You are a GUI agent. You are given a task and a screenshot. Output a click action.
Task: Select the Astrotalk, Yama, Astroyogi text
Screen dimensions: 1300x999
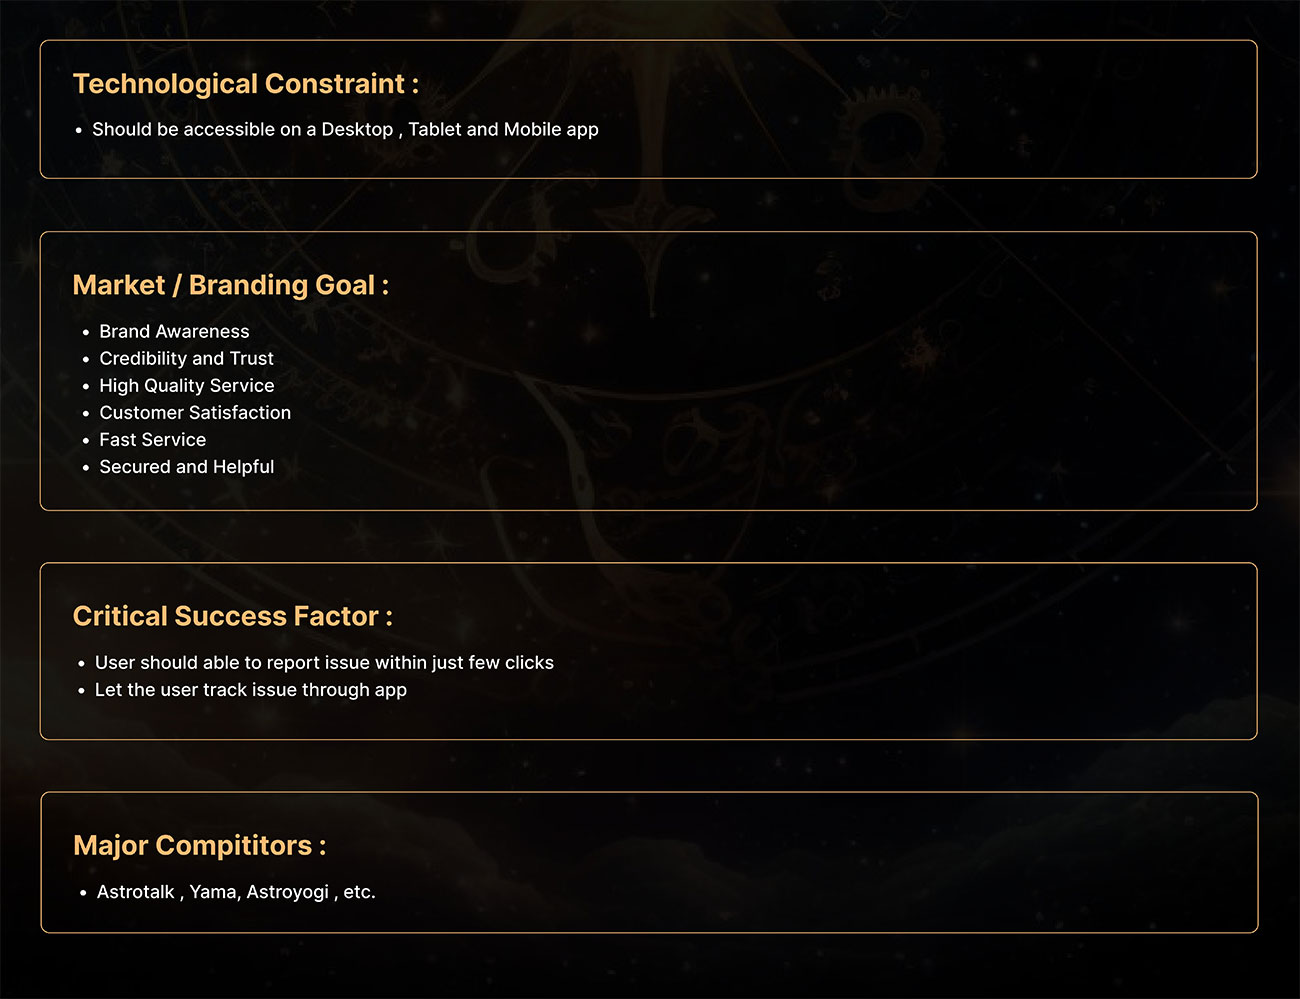point(236,892)
